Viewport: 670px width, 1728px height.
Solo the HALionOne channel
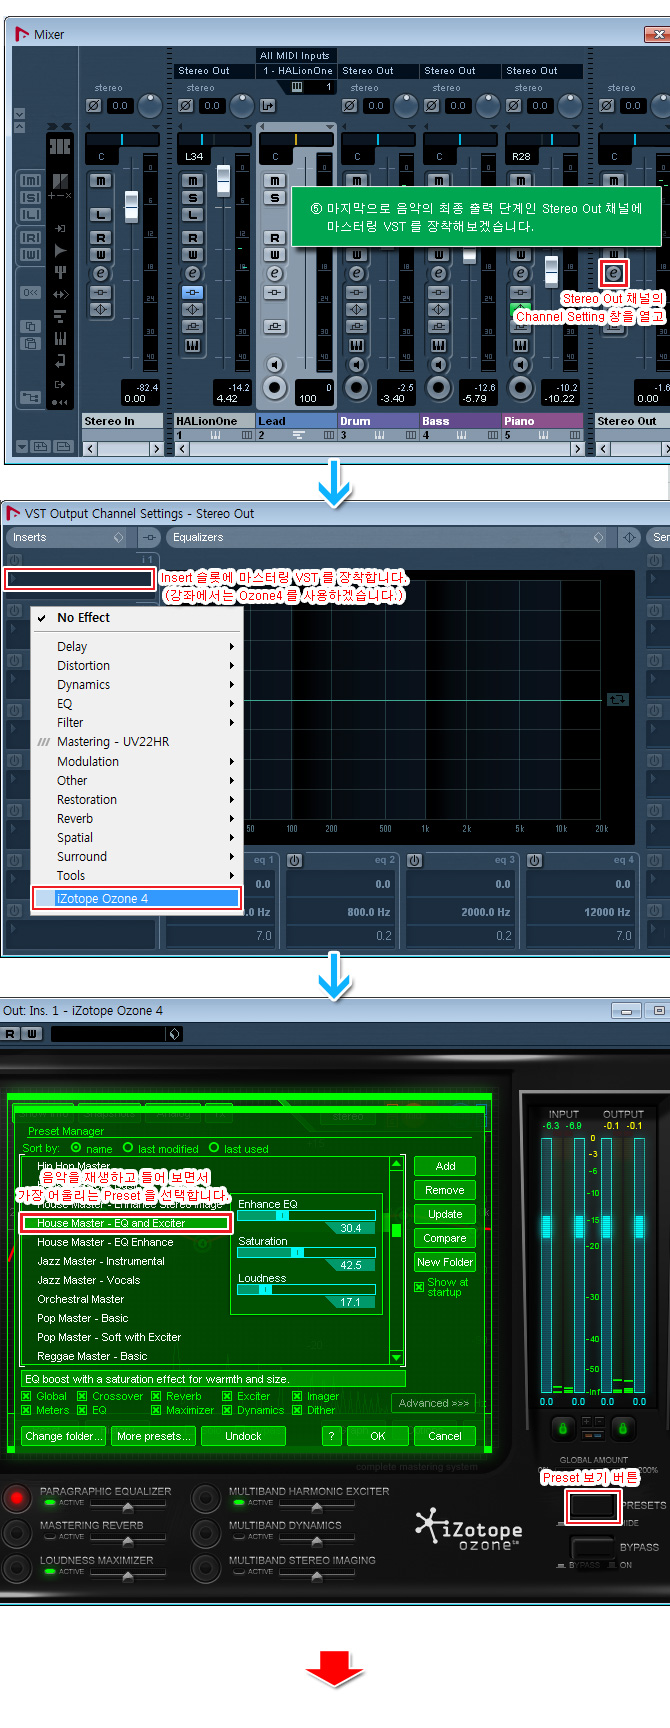click(x=192, y=198)
